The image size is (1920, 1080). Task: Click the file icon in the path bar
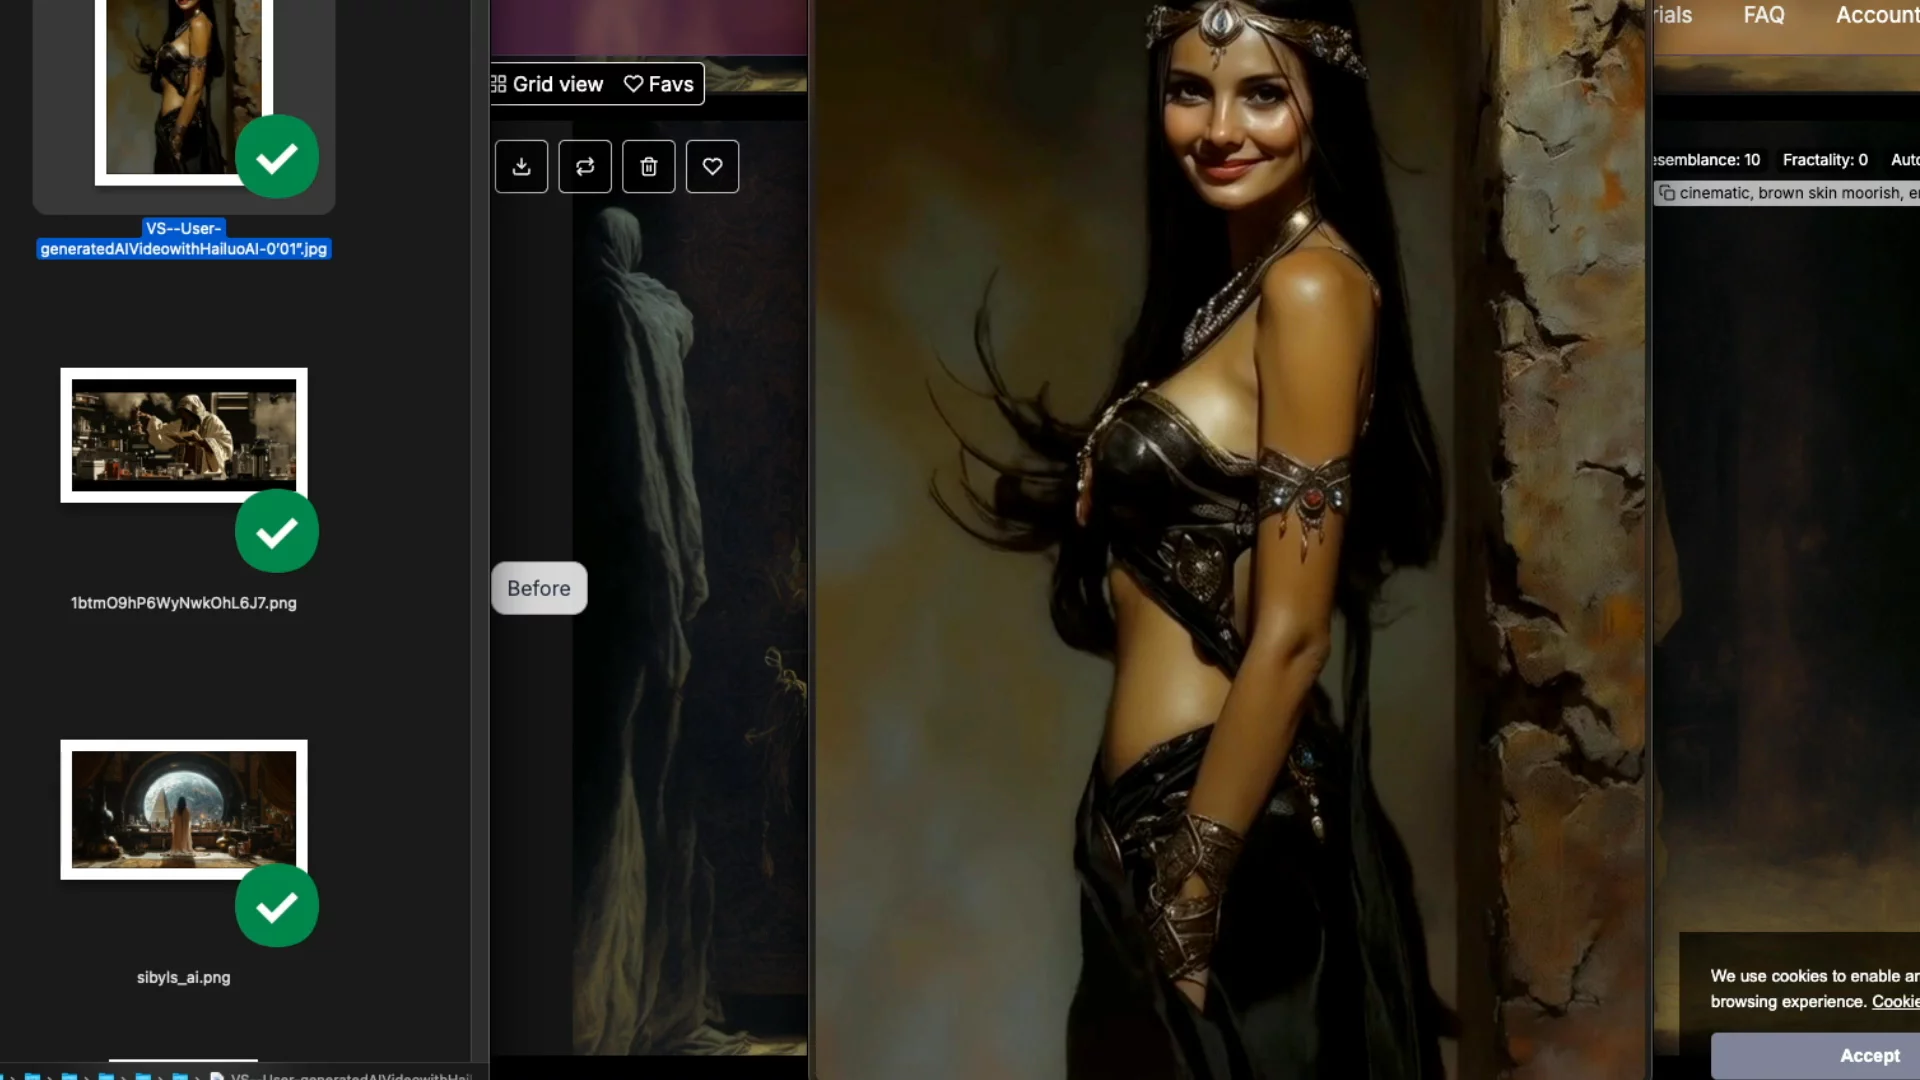[x=216, y=1076]
